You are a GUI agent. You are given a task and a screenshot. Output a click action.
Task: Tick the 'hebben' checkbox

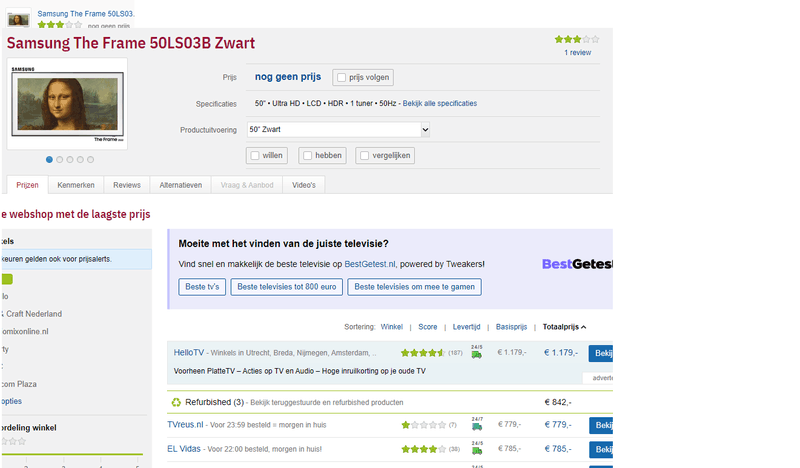pyautogui.click(x=307, y=156)
